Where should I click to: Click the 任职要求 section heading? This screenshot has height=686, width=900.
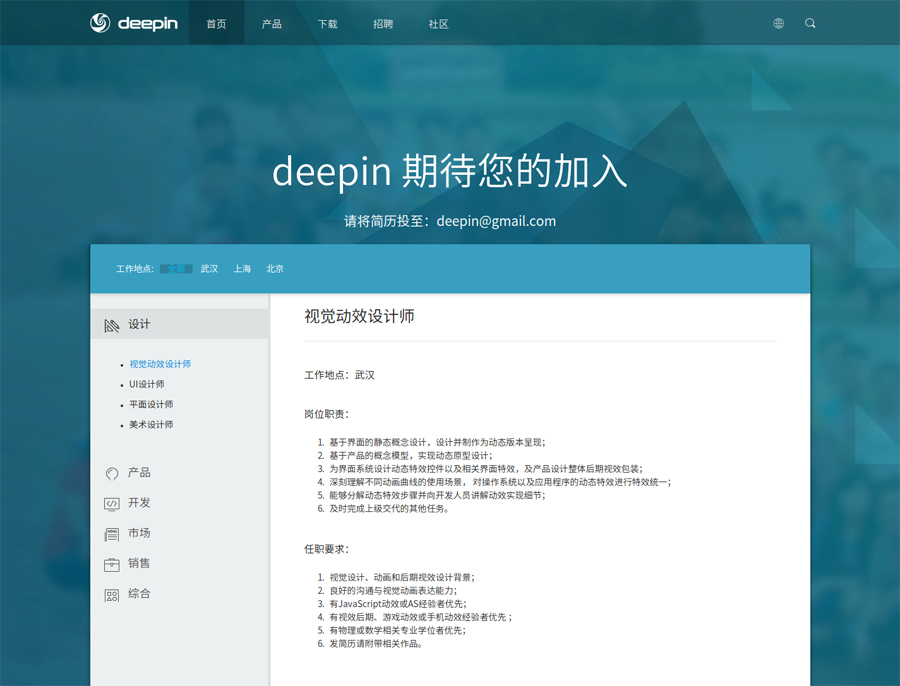click(327, 549)
